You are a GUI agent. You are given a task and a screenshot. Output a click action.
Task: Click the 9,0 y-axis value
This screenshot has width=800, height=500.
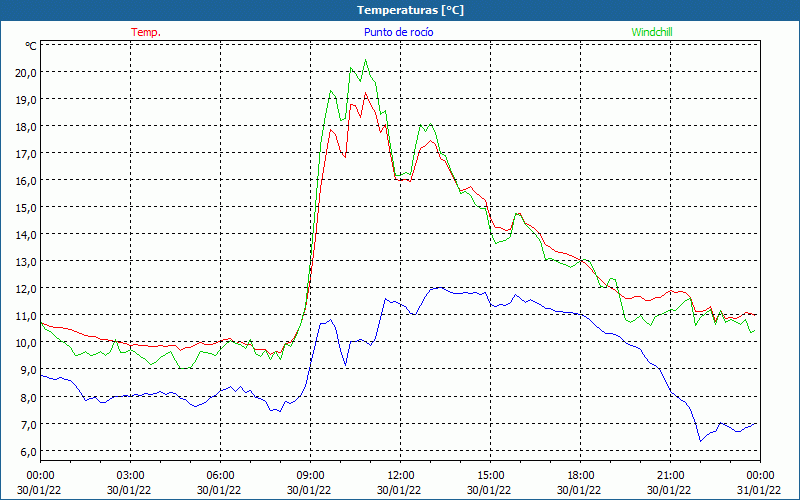(x=29, y=370)
